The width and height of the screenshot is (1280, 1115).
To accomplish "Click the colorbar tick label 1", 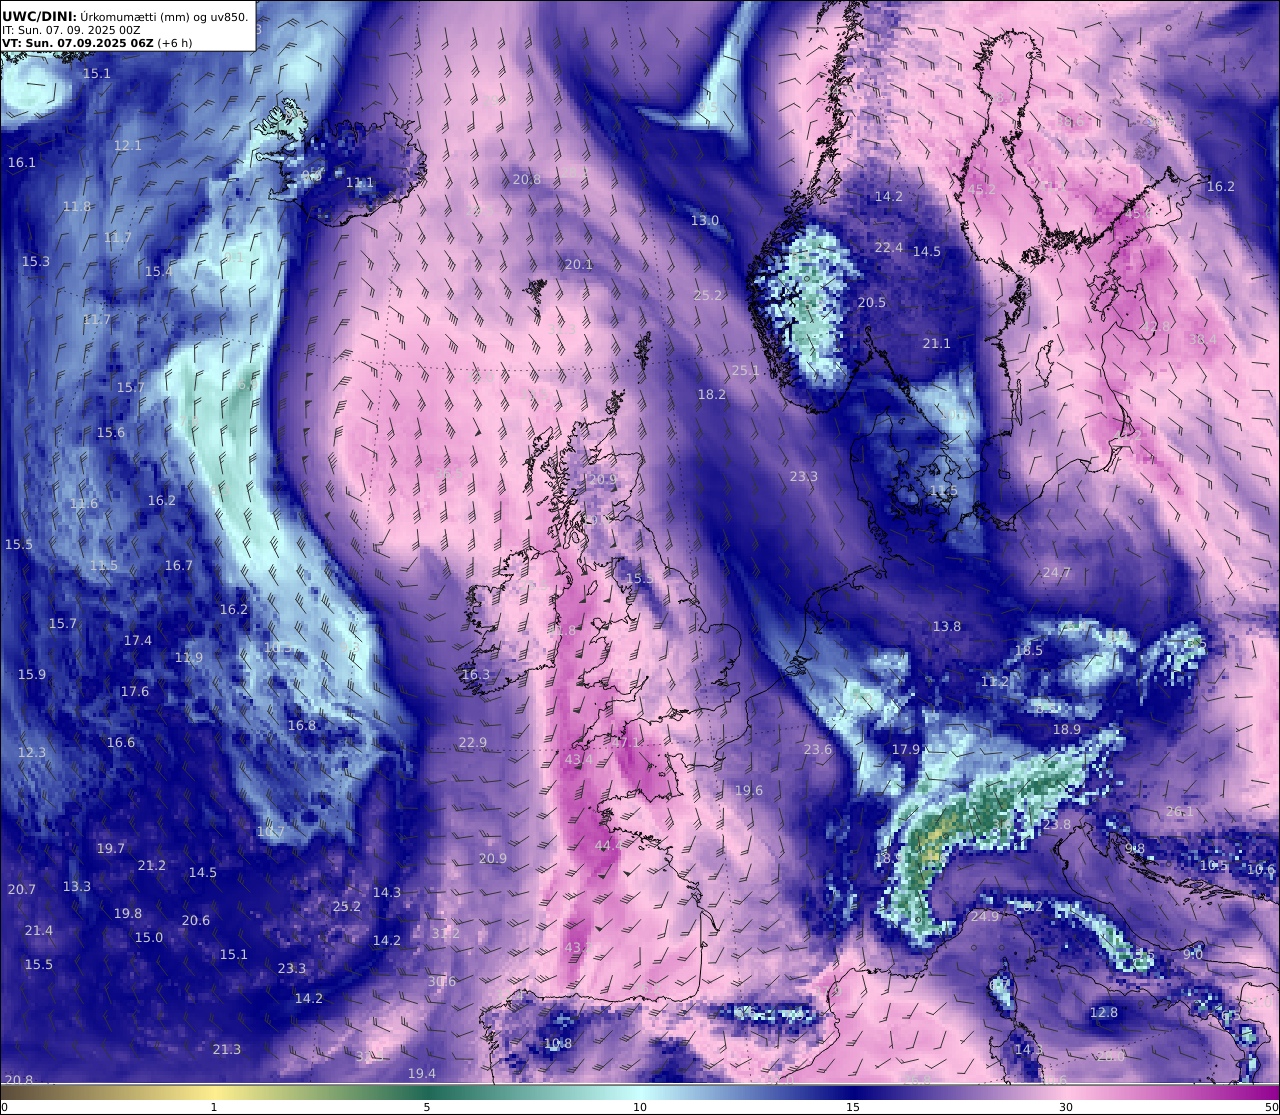I will coord(214,1107).
